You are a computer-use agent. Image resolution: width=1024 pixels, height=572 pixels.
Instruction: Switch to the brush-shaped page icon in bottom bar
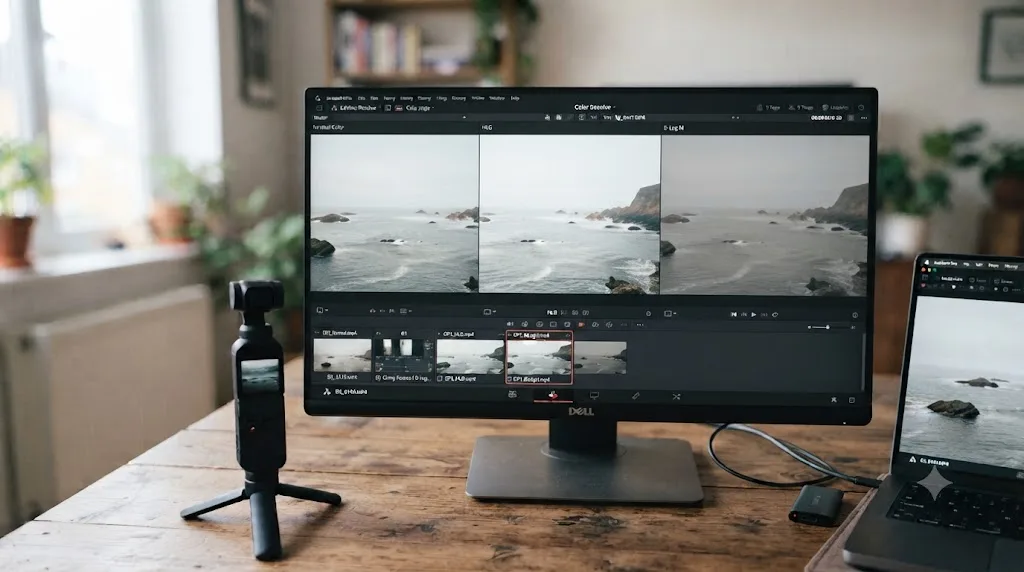click(635, 396)
